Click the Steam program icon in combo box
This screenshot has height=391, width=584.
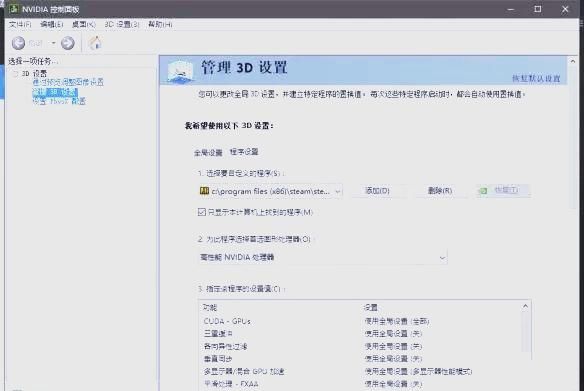point(204,191)
